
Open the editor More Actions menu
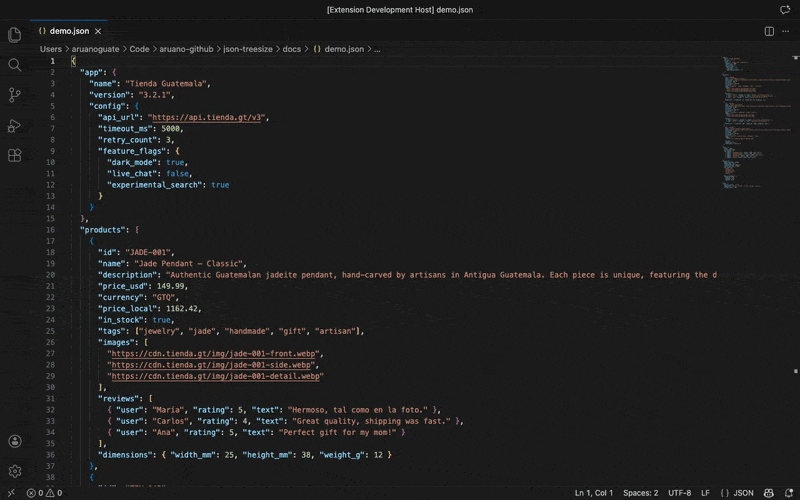tap(786, 31)
